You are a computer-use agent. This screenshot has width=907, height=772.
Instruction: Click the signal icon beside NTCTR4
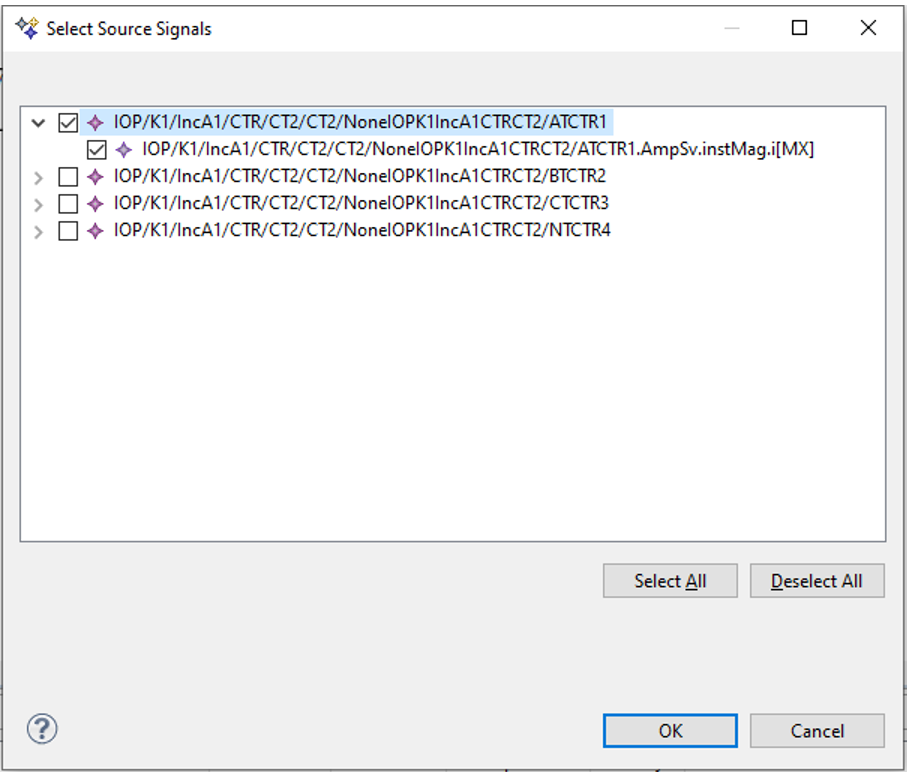(x=95, y=231)
